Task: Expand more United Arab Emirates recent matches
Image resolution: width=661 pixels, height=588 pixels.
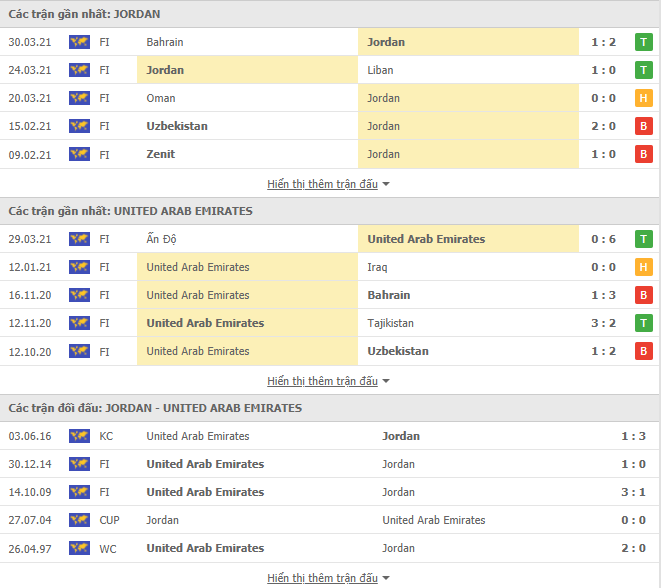Action: point(328,381)
